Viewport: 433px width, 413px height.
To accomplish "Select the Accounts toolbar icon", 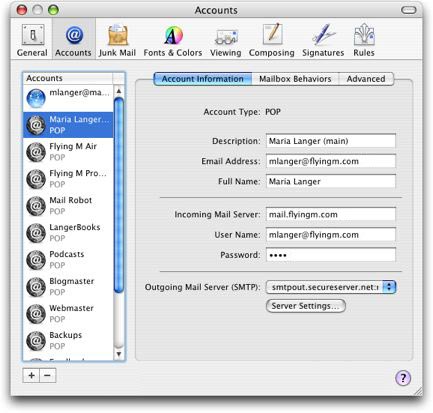I will tap(73, 40).
